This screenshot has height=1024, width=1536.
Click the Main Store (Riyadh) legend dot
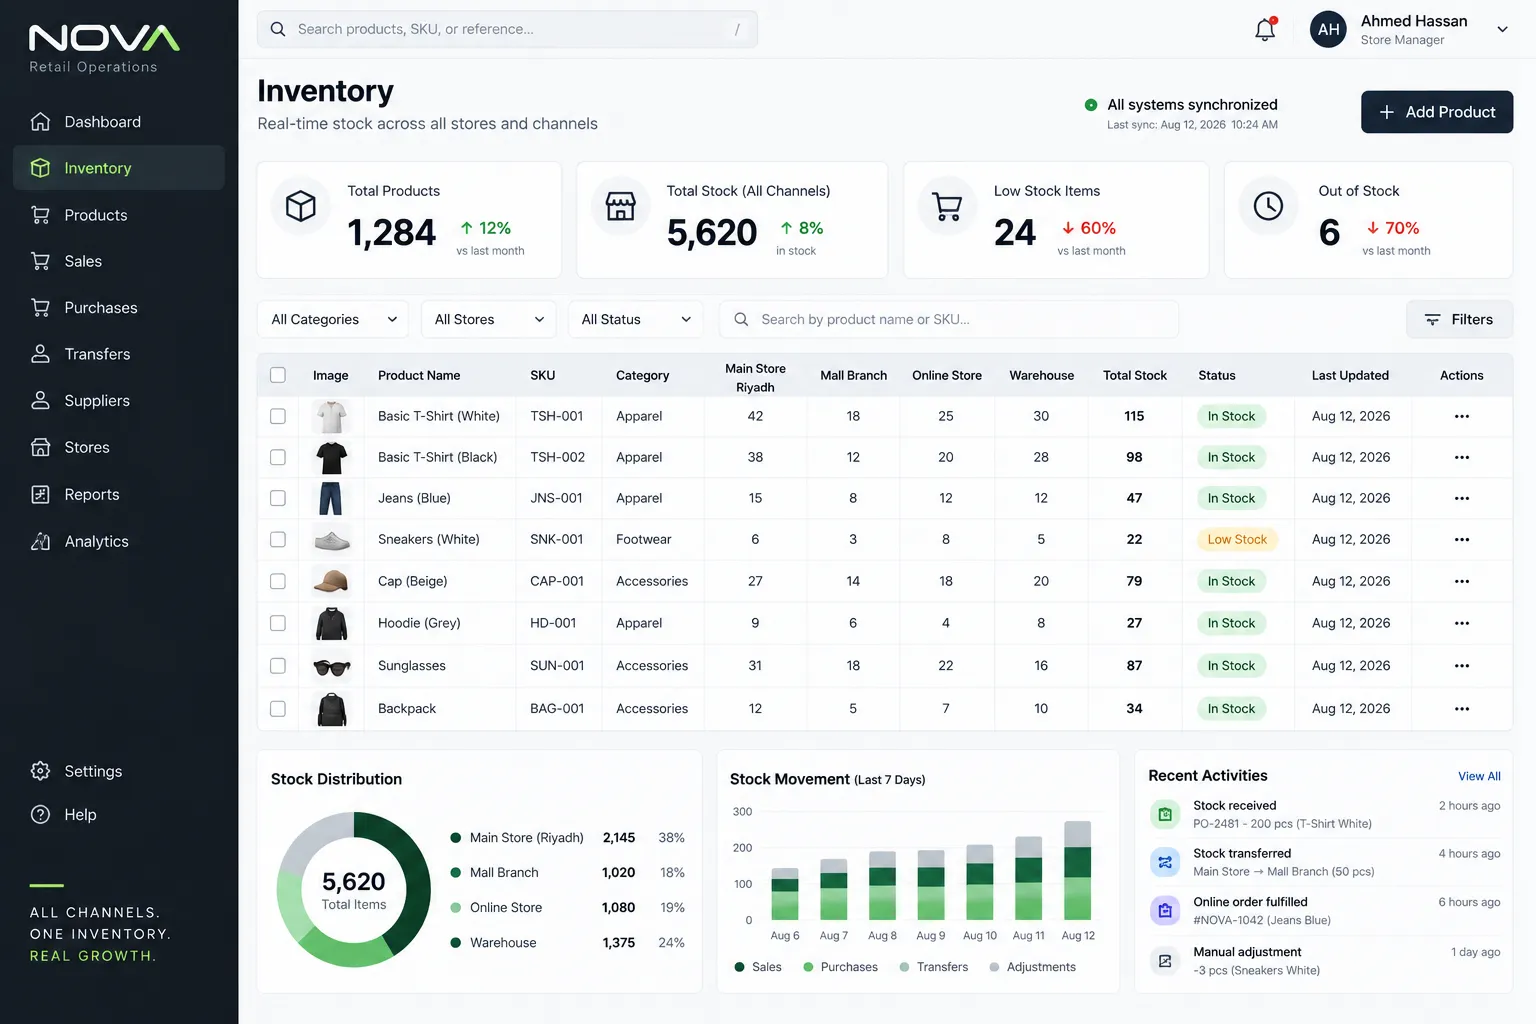pos(456,838)
